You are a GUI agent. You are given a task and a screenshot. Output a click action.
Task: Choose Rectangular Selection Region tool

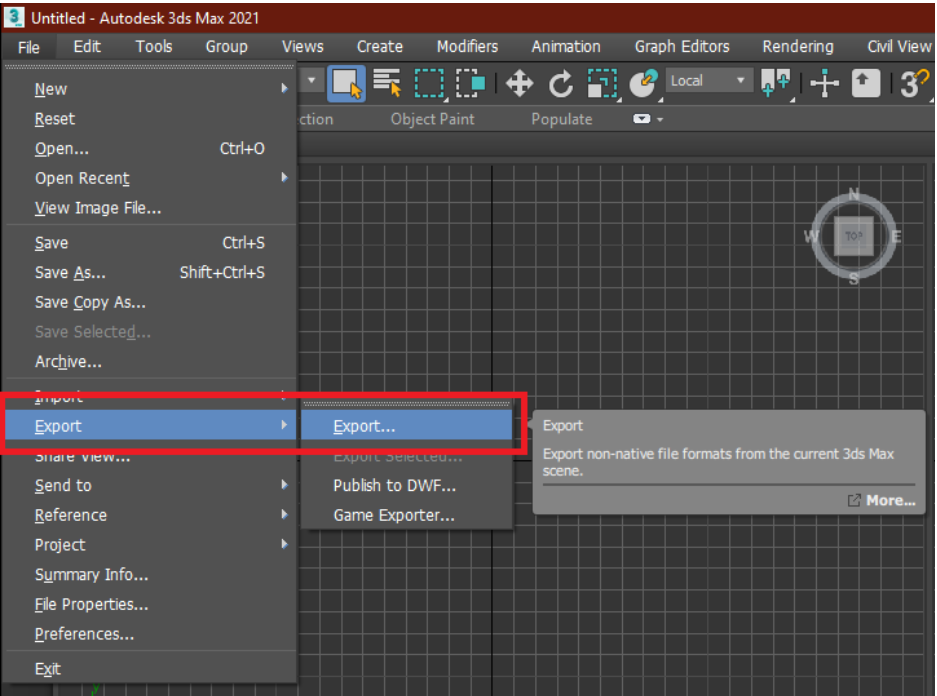click(429, 83)
